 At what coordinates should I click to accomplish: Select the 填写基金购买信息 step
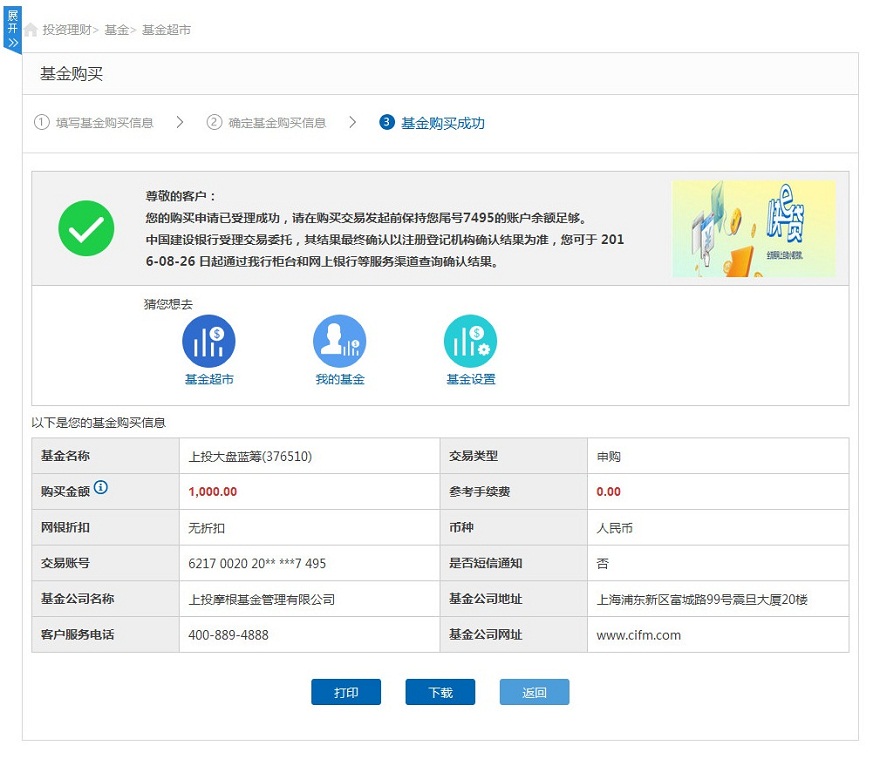tap(105, 123)
